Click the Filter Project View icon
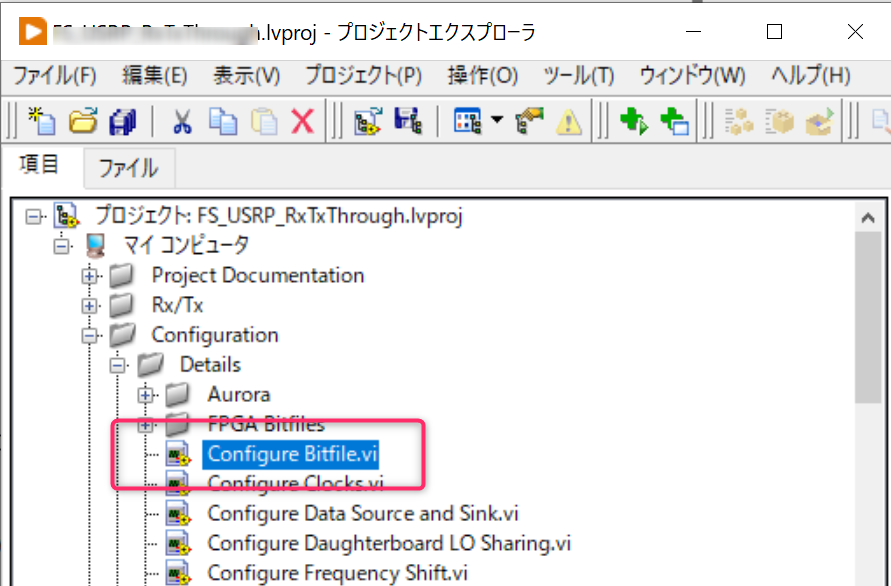 [467, 121]
